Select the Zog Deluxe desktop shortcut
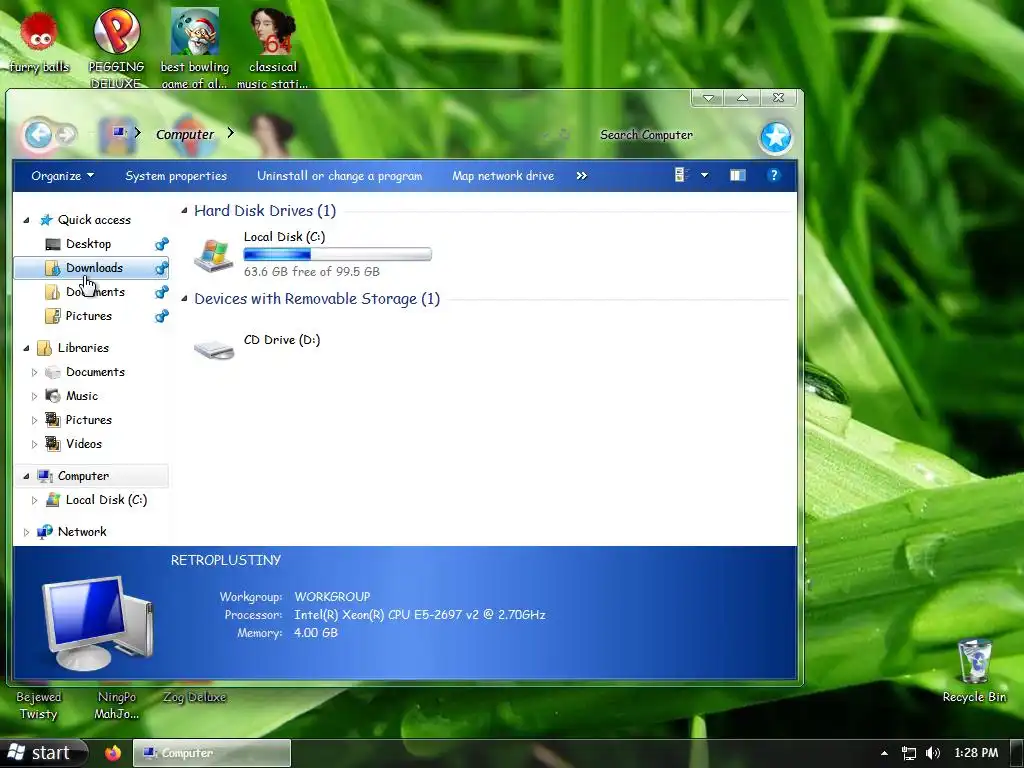Image resolution: width=1024 pixels, height=768 pixels. (195, 697)
